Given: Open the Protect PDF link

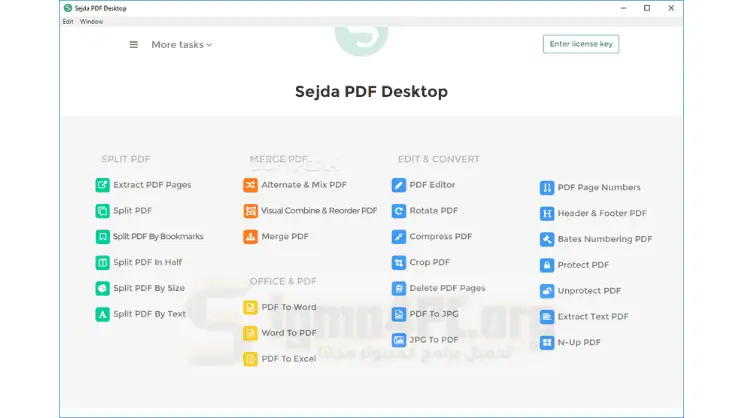Looking at the screenshot, I should click(x=583, y=265).
